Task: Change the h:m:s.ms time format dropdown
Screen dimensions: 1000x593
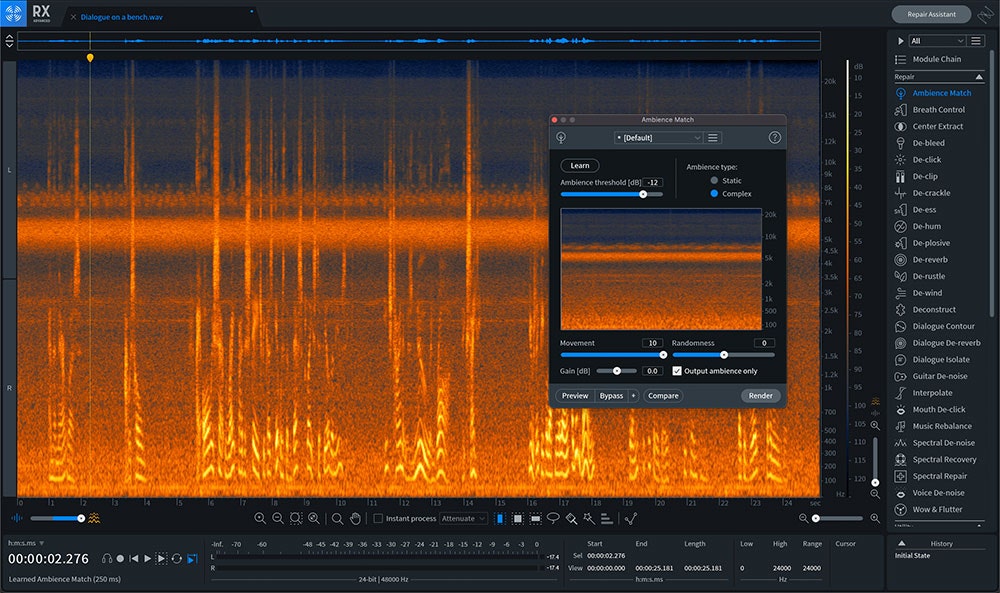Action: click(26, 543)
